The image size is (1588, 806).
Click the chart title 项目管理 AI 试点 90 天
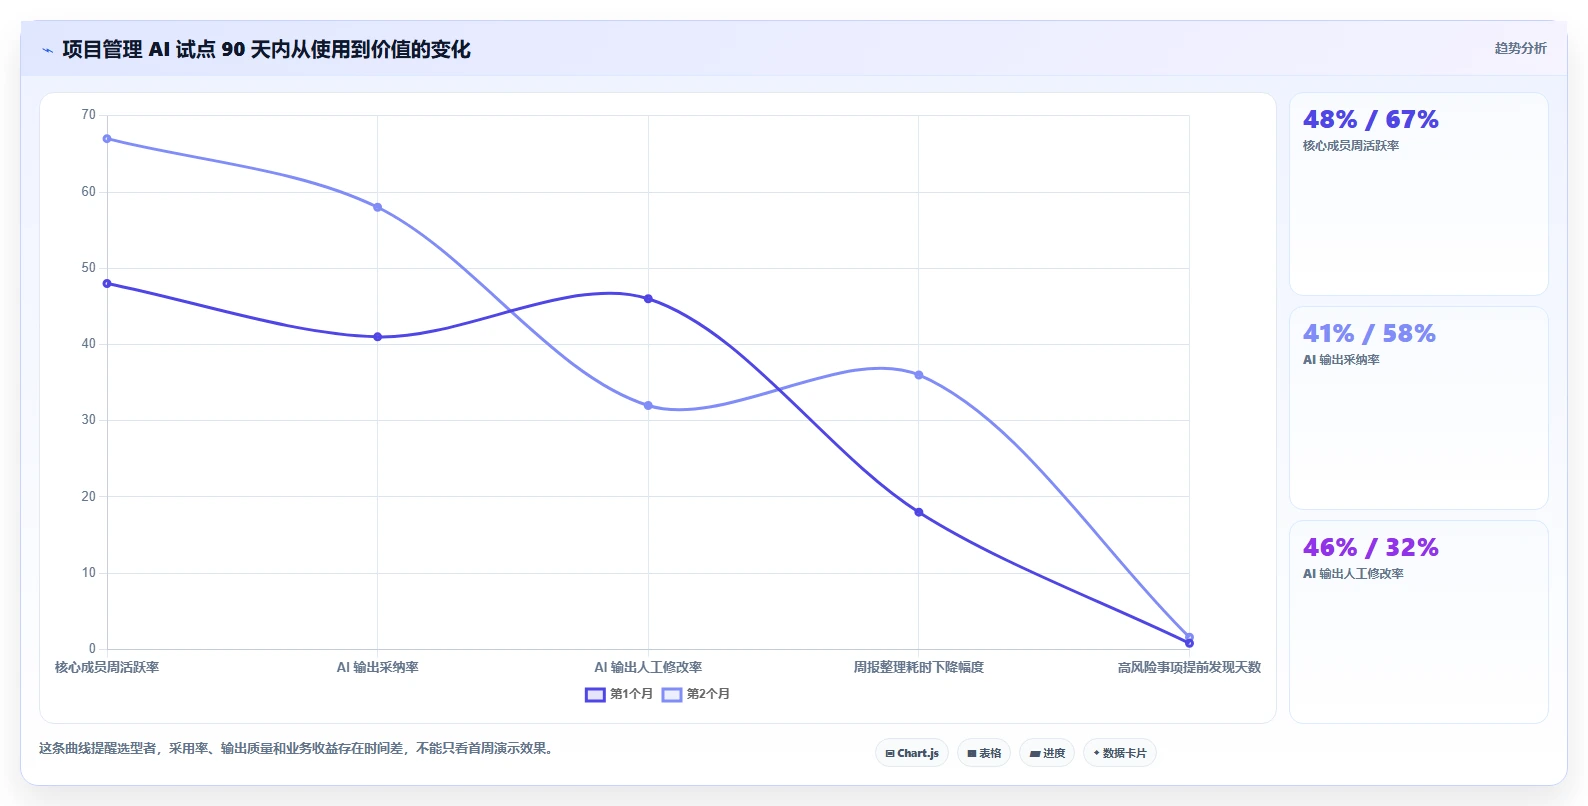(266, 49)
